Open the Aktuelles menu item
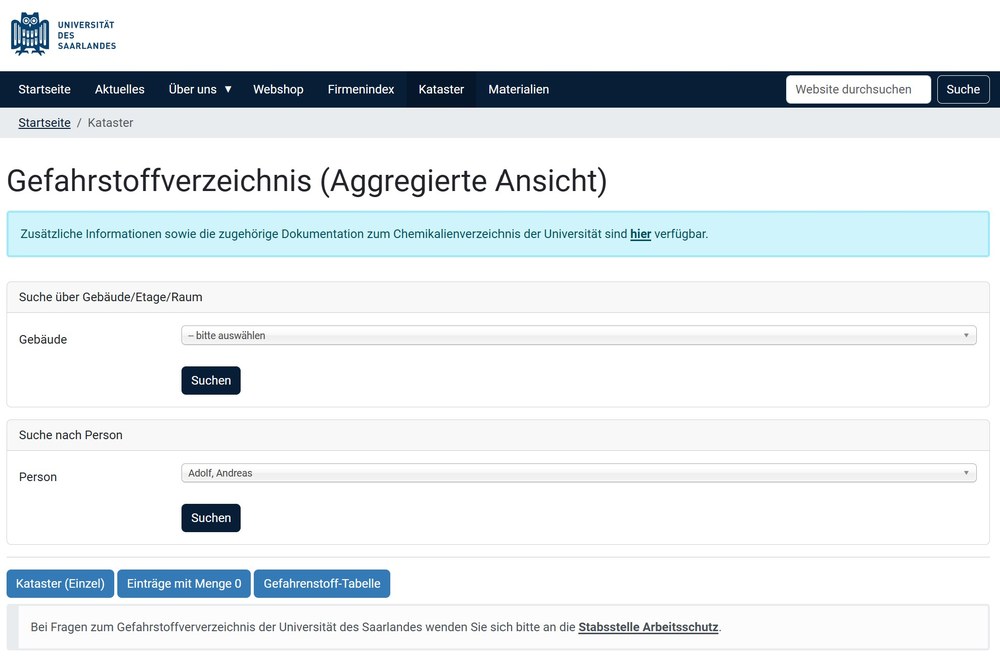This screenshot has height=661, width=1000. coord(120,89)
